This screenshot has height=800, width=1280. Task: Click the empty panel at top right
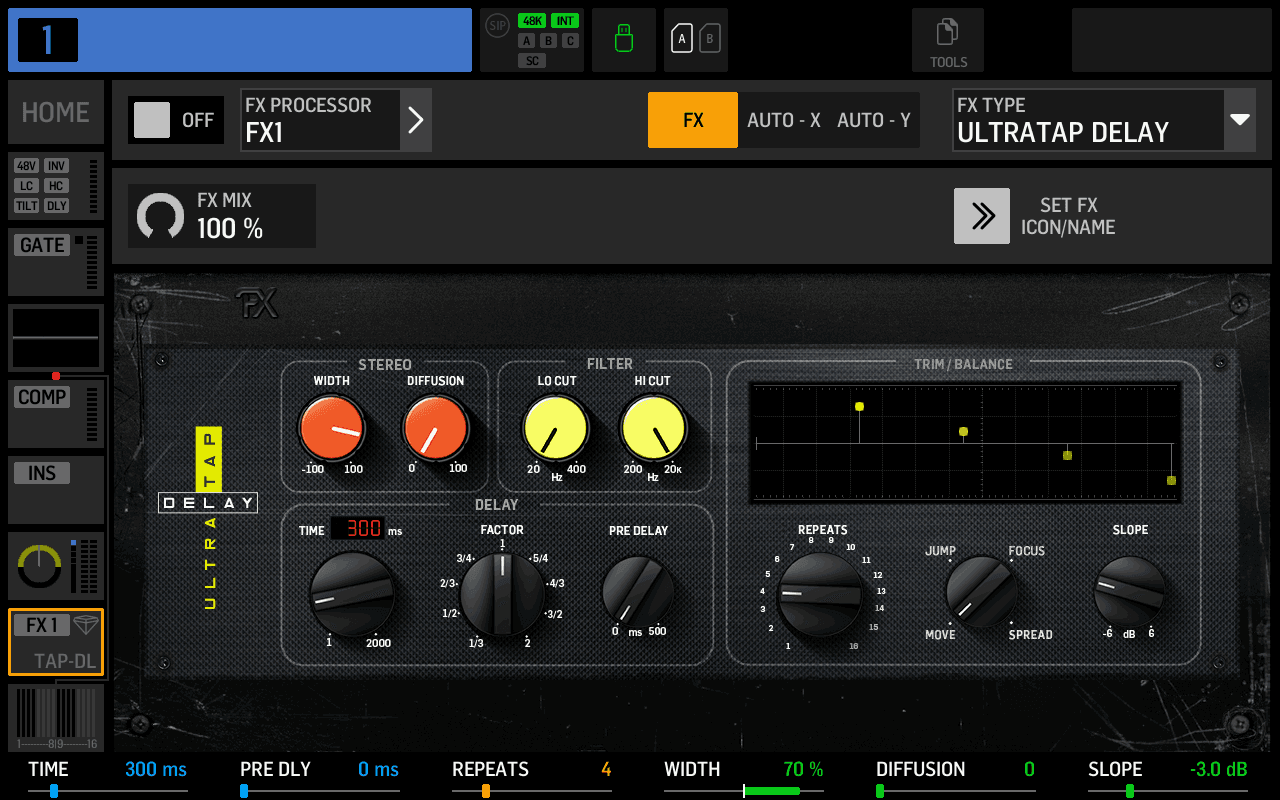(x=1172, y=40)
